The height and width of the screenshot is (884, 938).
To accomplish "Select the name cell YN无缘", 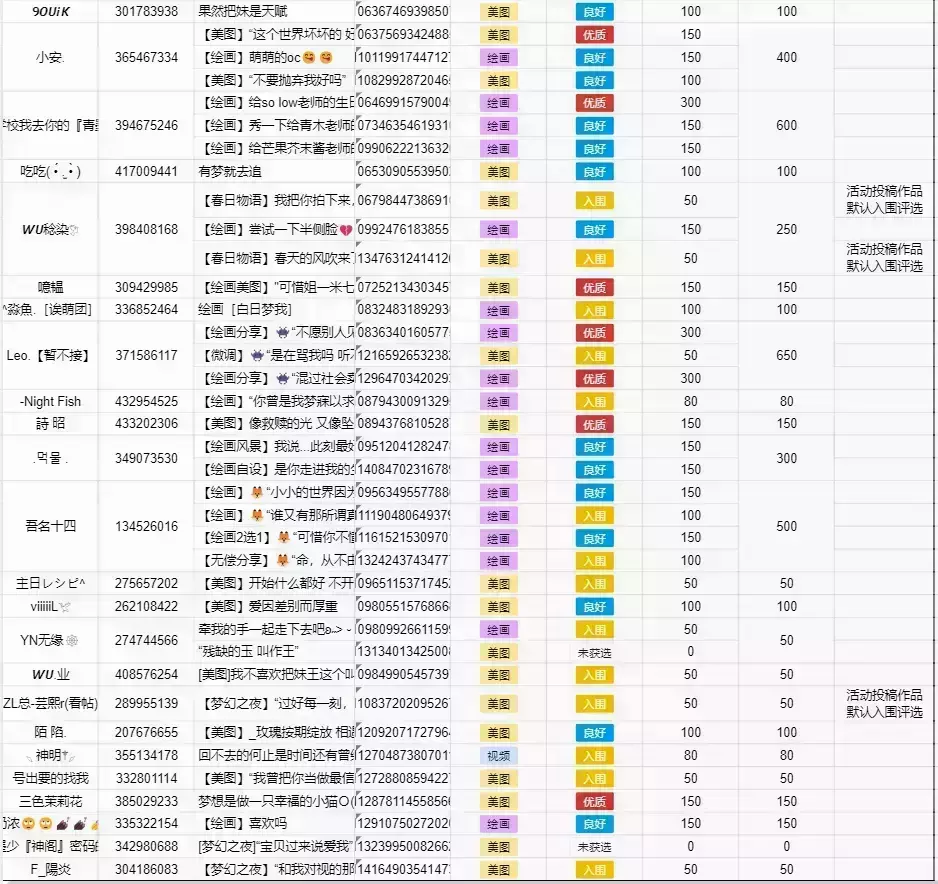I will [x=49, y=641].
